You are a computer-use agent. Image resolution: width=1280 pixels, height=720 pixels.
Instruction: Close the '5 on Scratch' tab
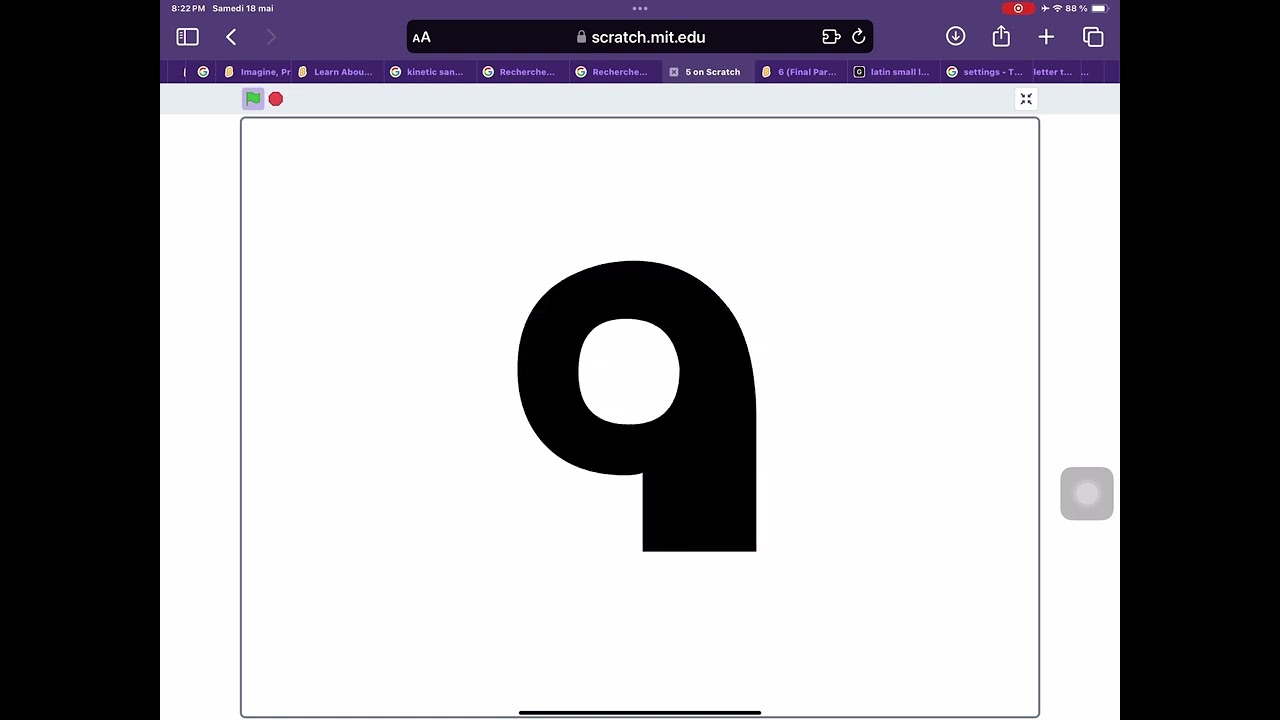(674, 72)
